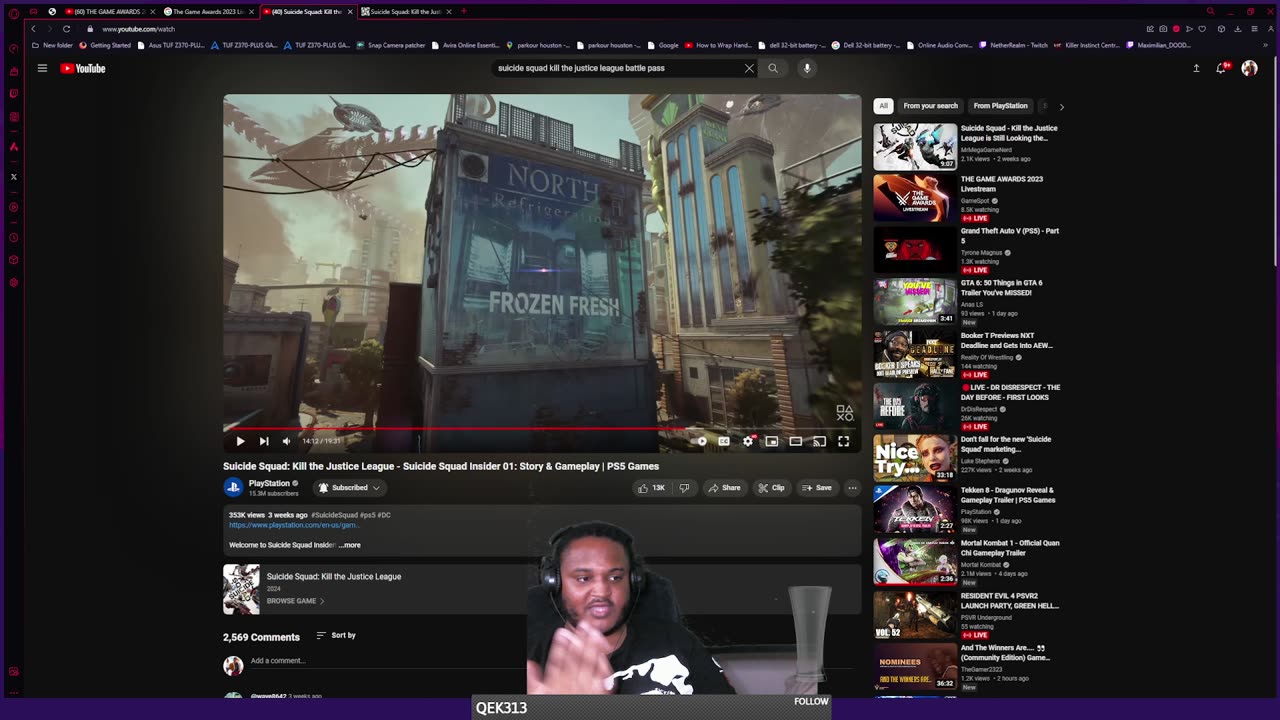Image resolution: width=1280 pixels, height=720 pixels.
Task: Mute the video volume speaker
Action: click(286, 441)
